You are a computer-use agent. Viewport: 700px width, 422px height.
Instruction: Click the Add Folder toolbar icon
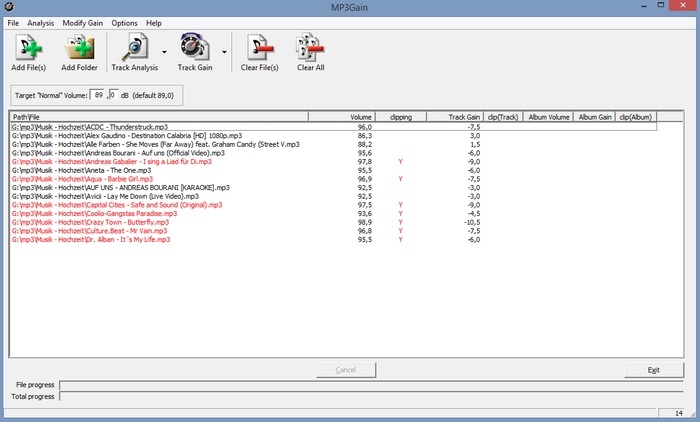[79, 47]
